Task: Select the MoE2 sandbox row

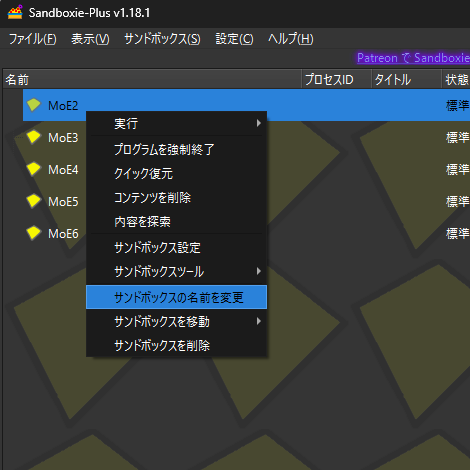Action: coord(246,105)
